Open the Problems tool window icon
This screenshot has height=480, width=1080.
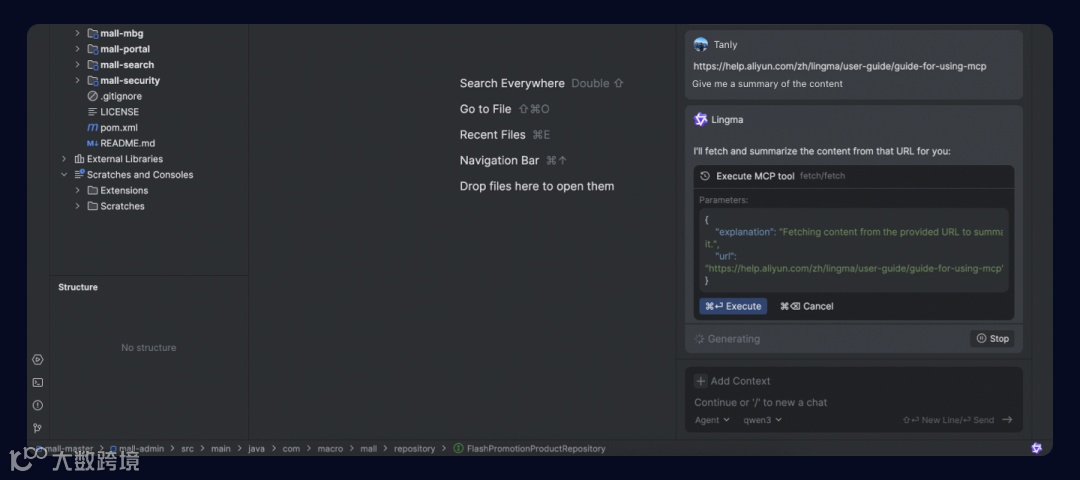(x=38, y=405)
